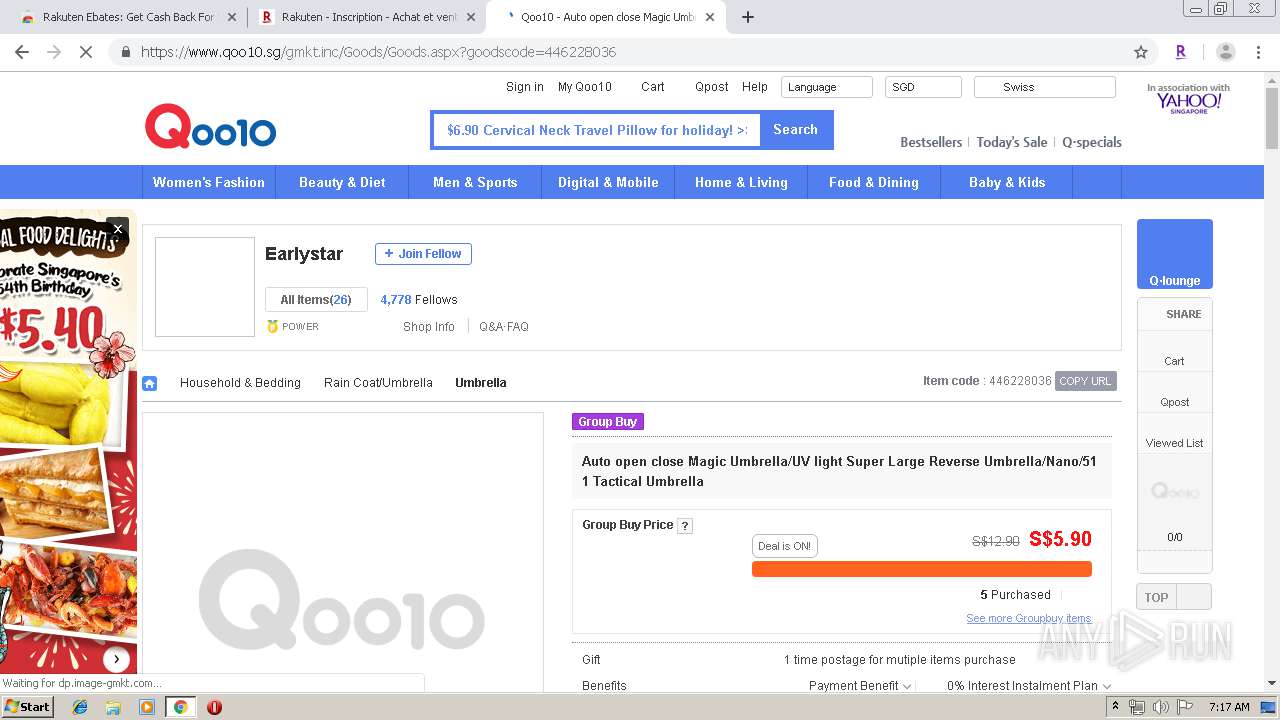Open the Women's Fashion category
This screenshot has width=1280, height=720.
pos(209,182)
